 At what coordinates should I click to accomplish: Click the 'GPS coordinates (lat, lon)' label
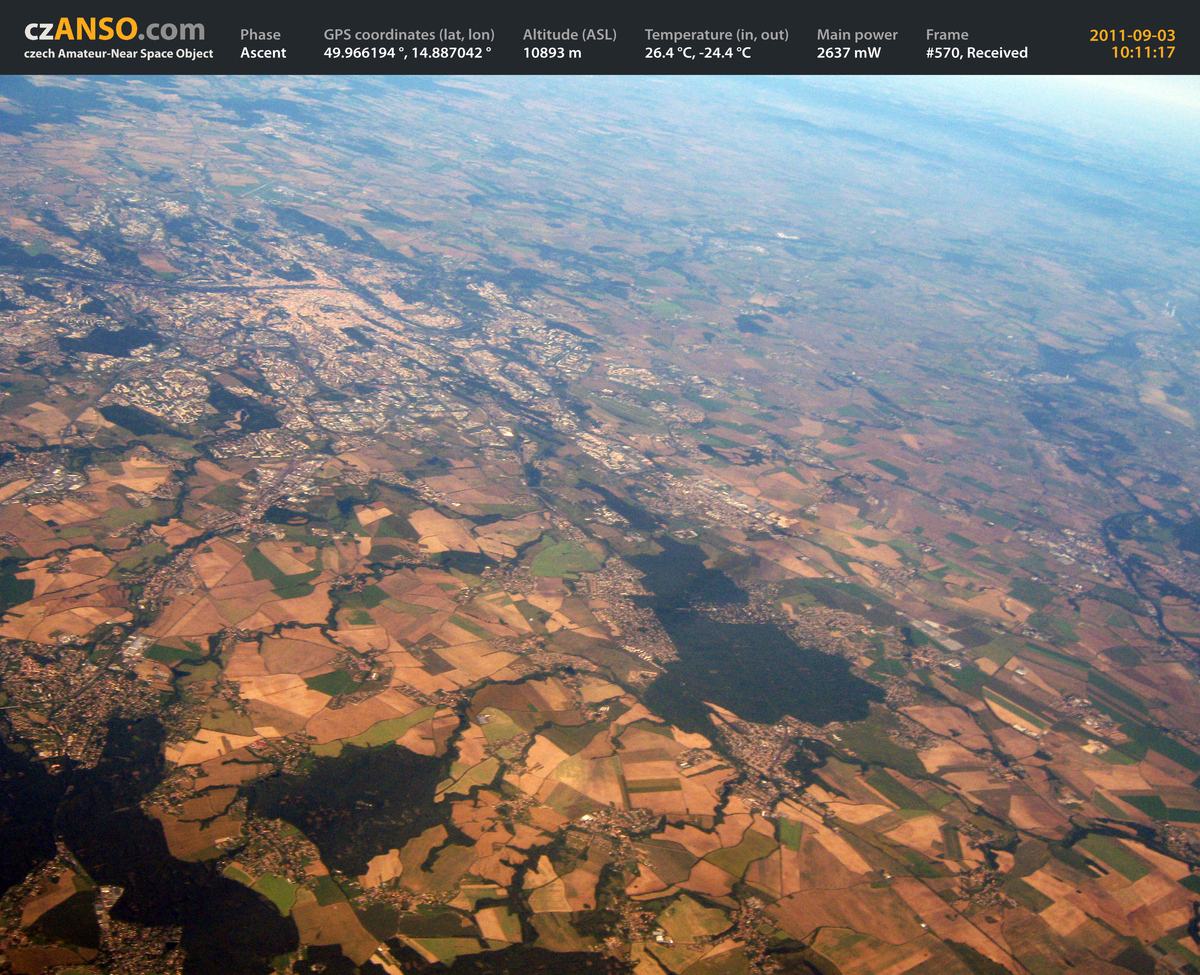point(408,35)
